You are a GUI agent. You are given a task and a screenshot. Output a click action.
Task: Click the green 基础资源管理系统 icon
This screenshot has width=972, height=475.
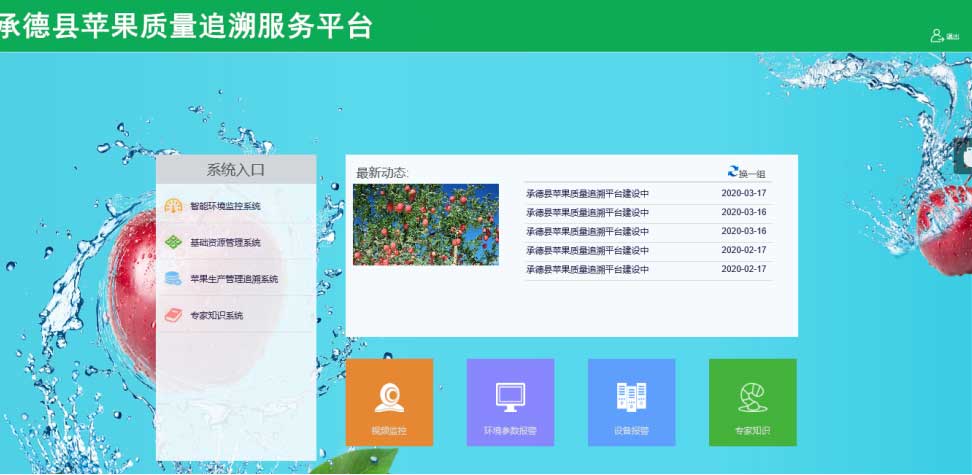coord(174,242)
